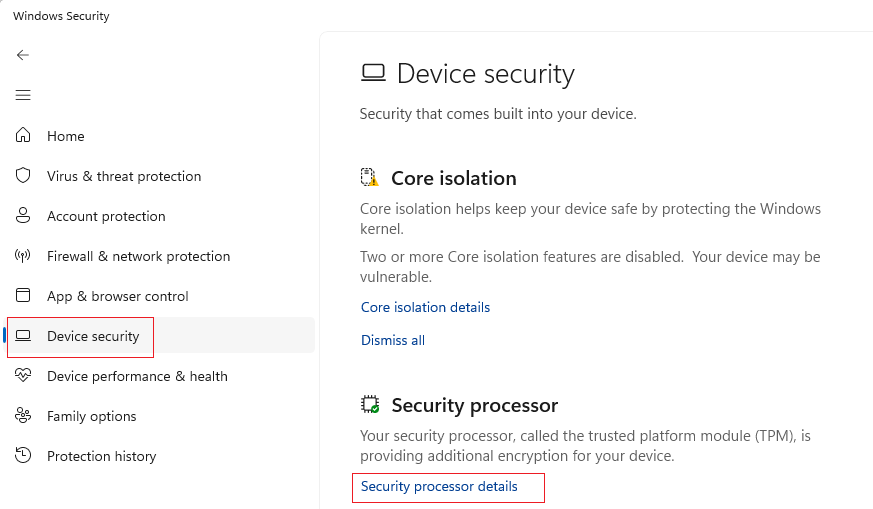This screenshot has height=509, width=873.
Task: Click the laptop icon beside Device security heading
Action: 373,73
